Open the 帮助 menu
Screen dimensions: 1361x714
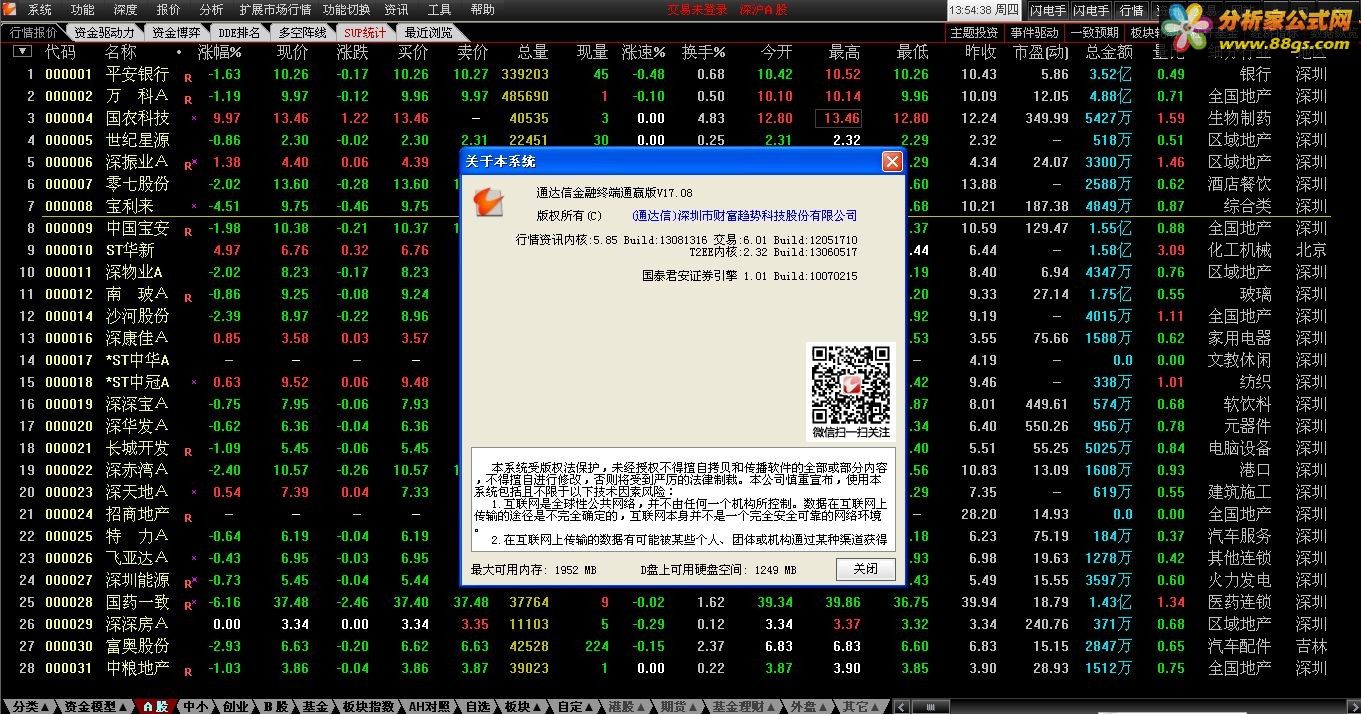click(482, 9)
